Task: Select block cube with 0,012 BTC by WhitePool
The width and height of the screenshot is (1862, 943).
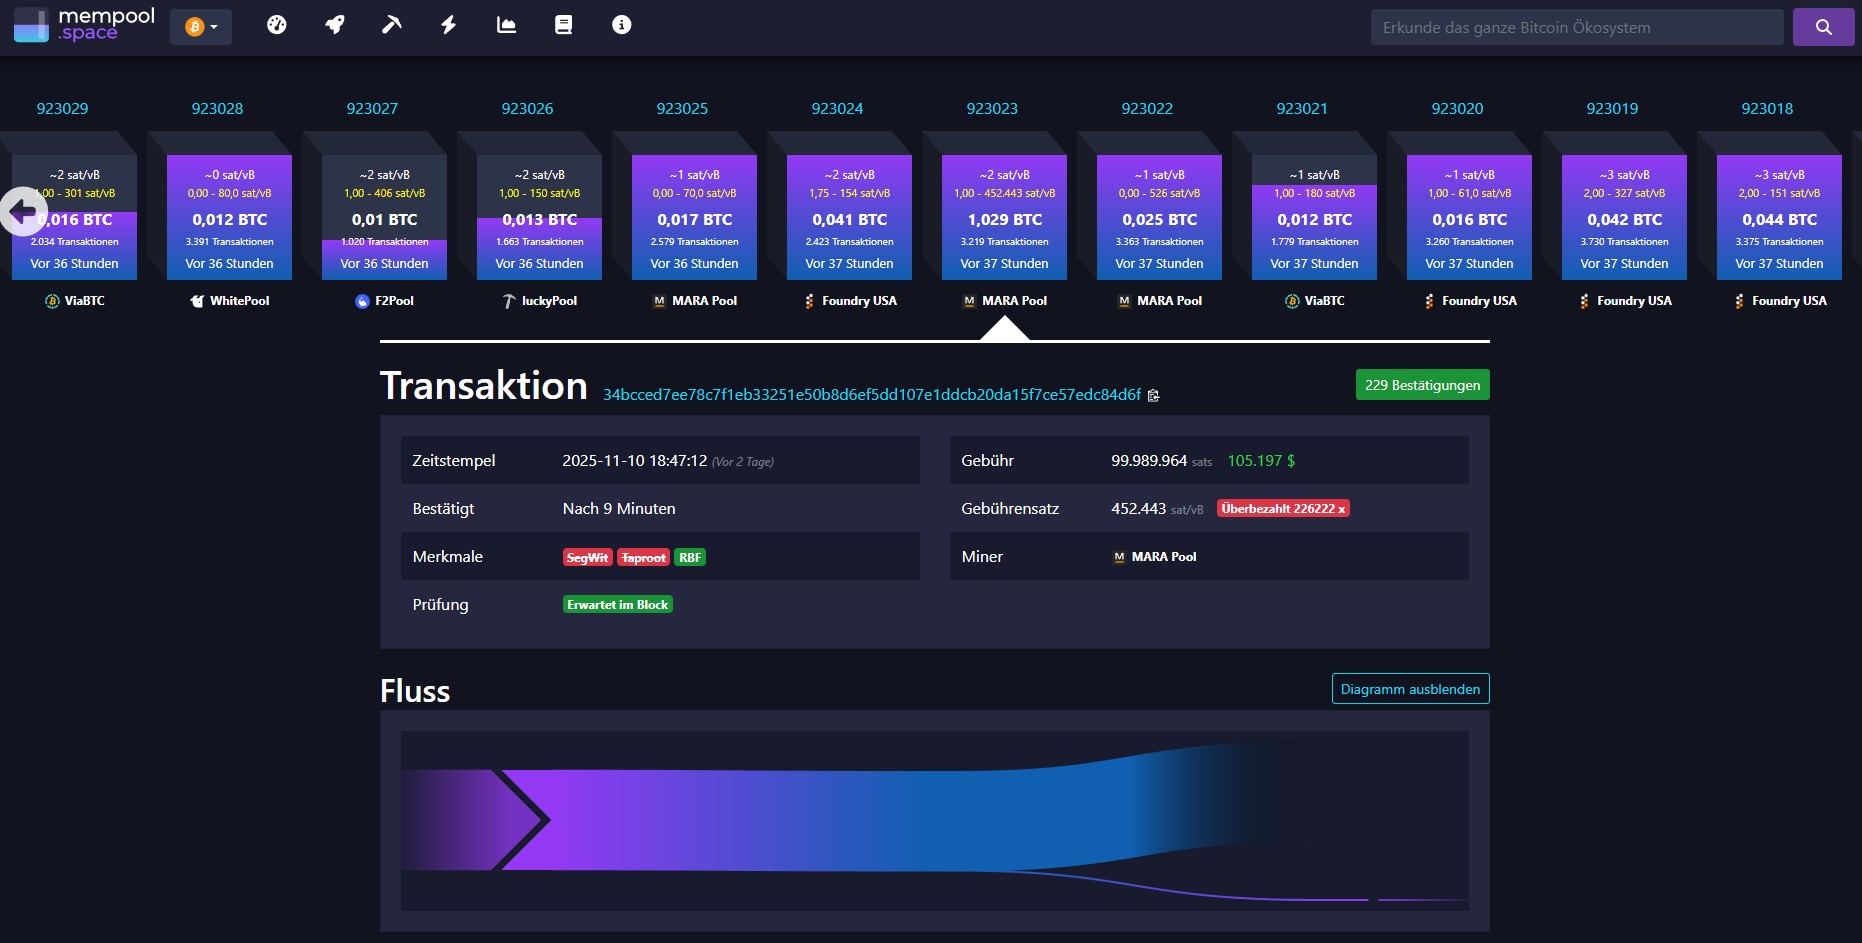Action: coord(229,217)
